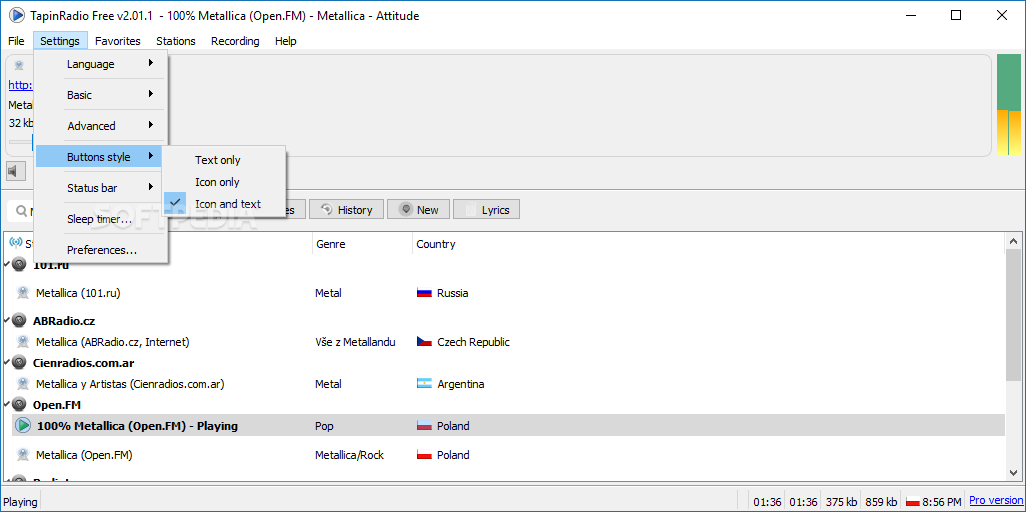Click the 375 kb status bar entry
This screenshot has width=1026, height=512.
pyautogui.click(x=840, y=502)
